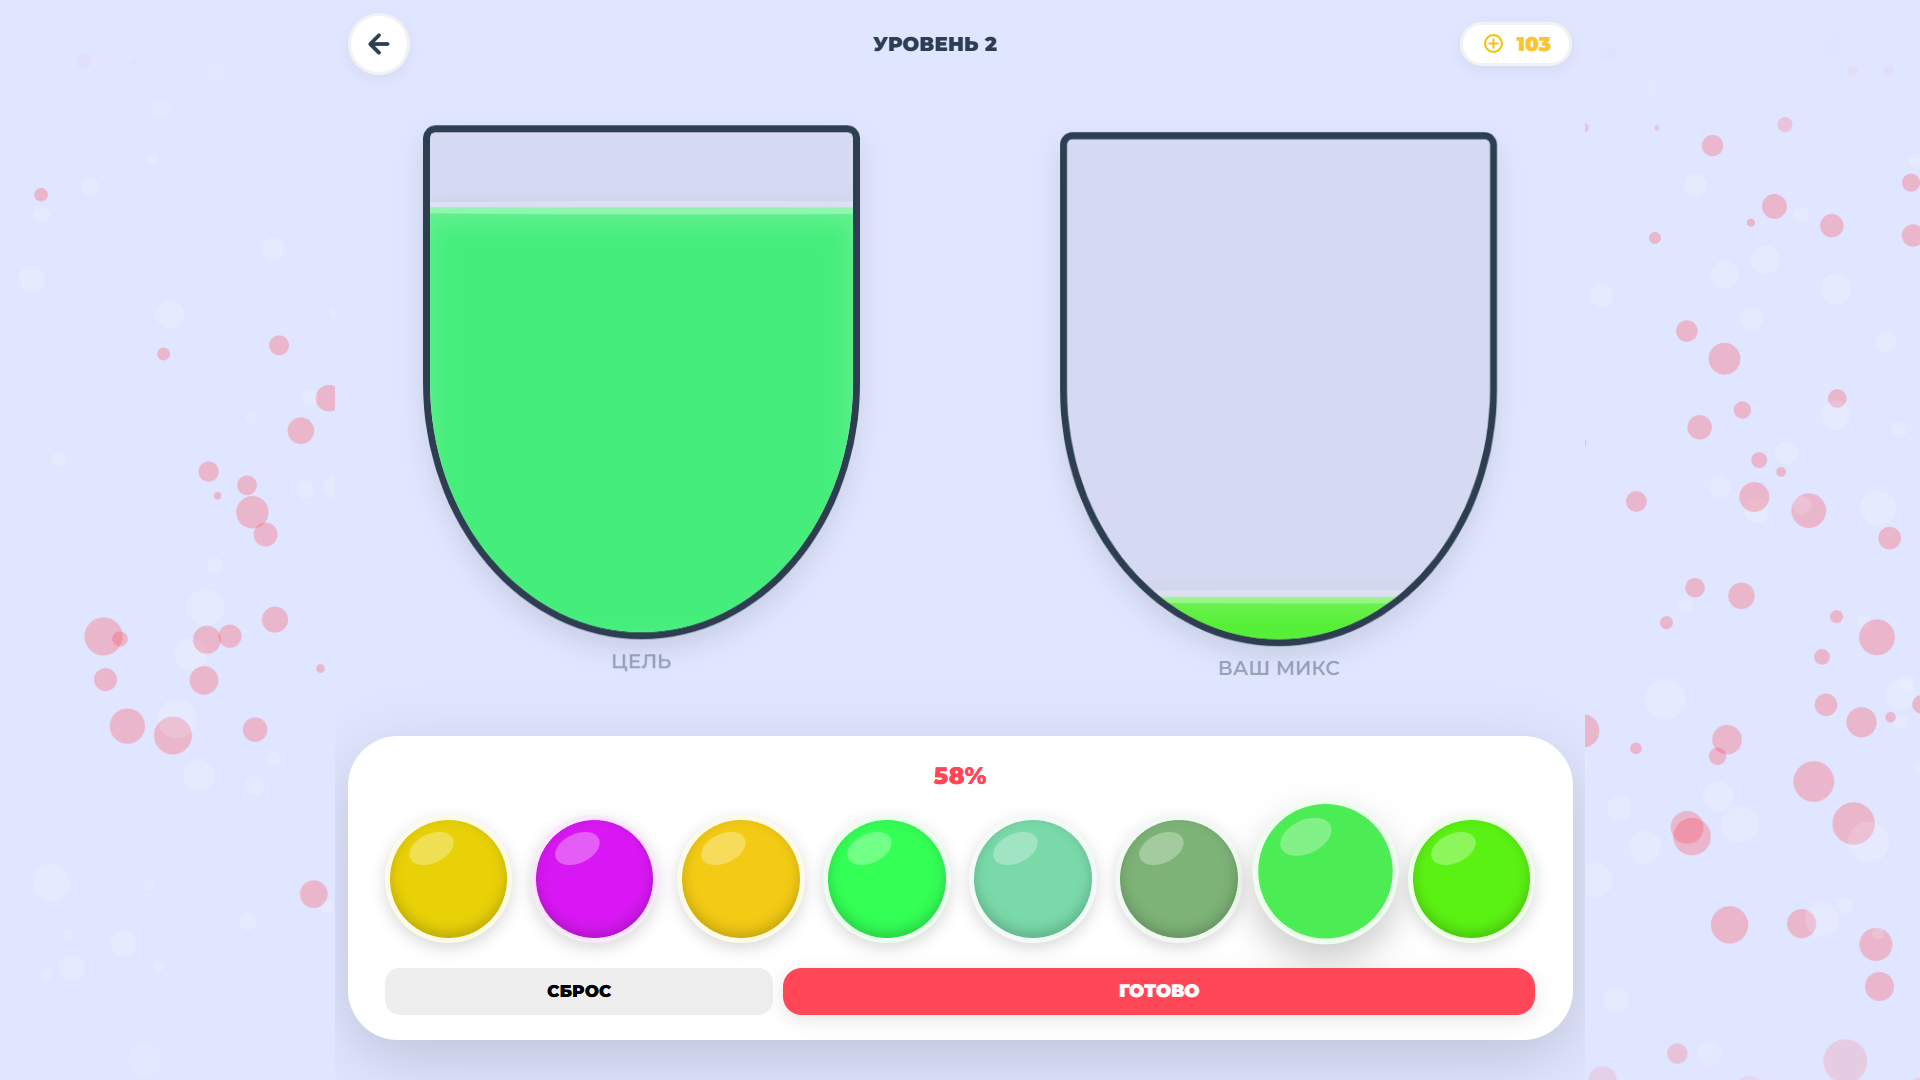
Task: Add the first yellow color ball
Action: [448, 879]
